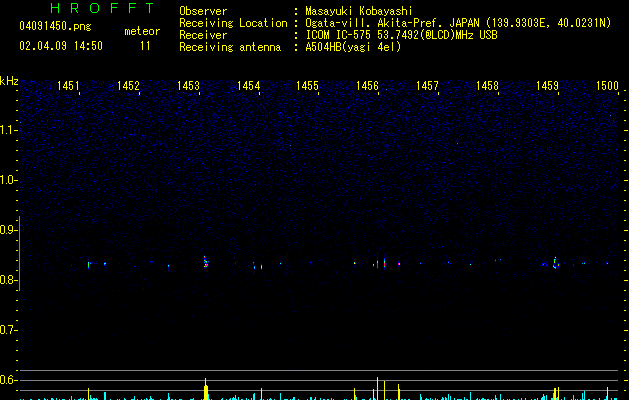Click time marker 1457
The width and height of the screenshot is (629, 400).
tap(427, 86)
